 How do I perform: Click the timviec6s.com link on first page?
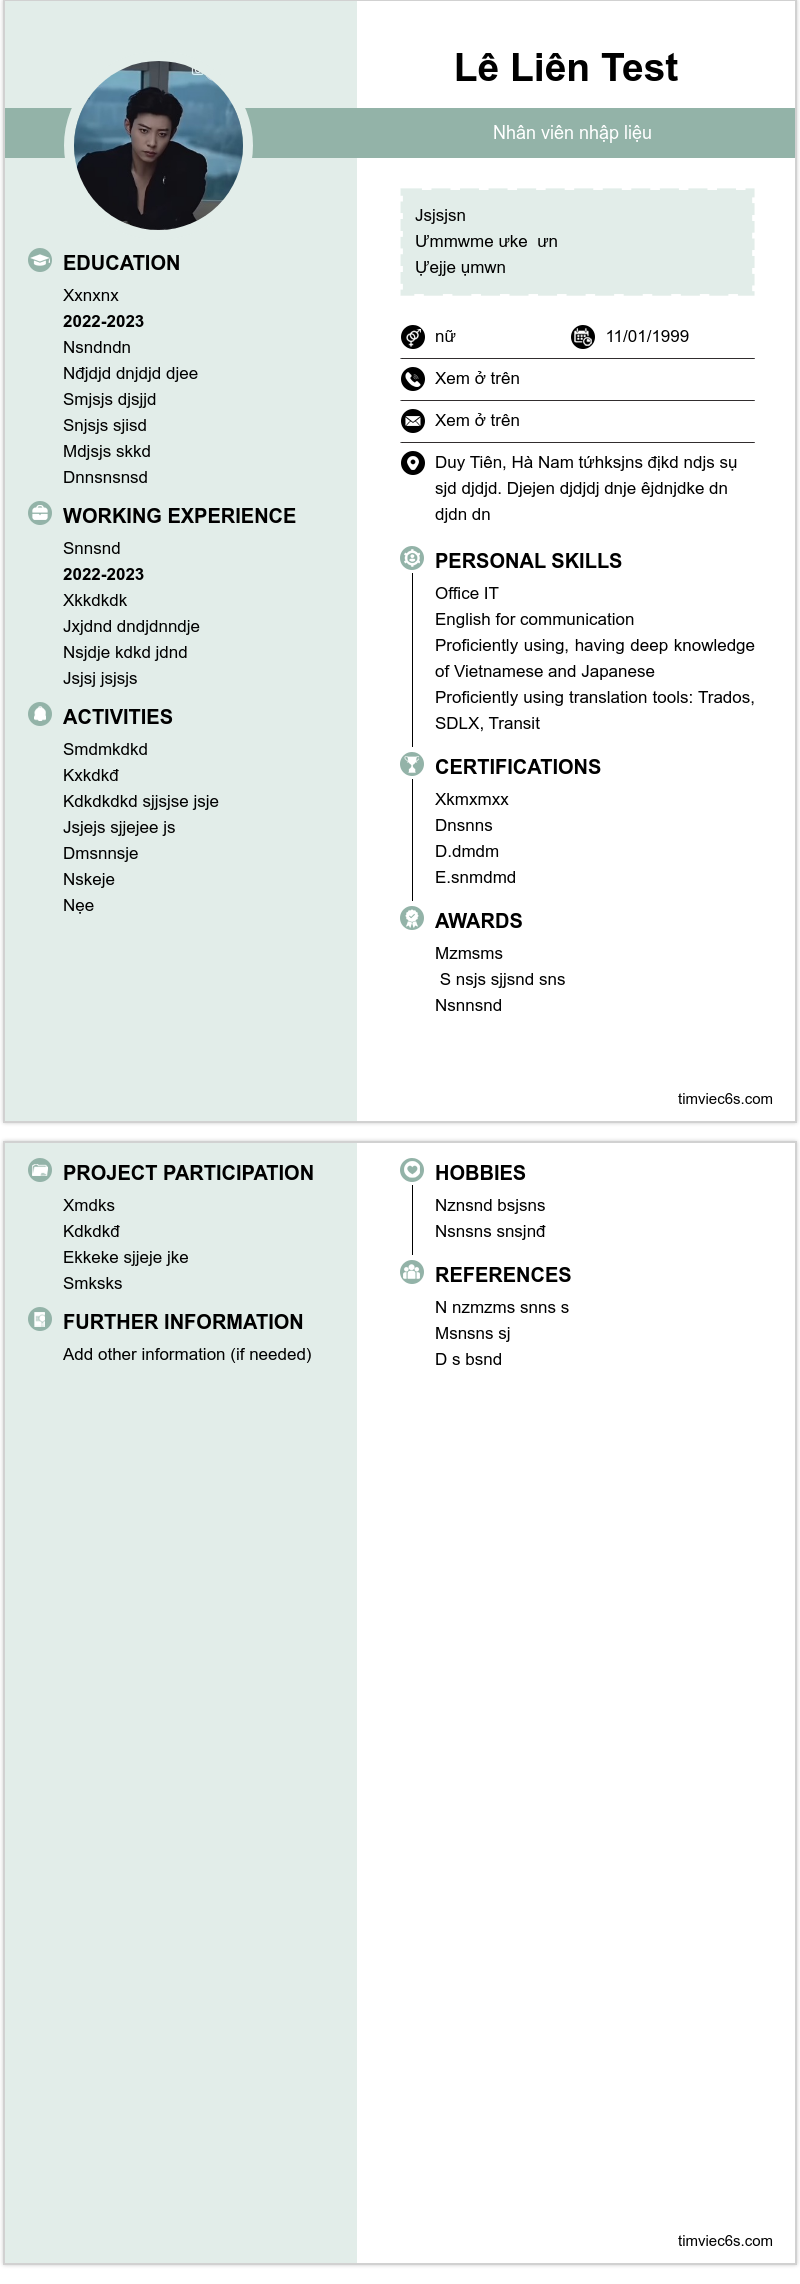coord(725,1099)
